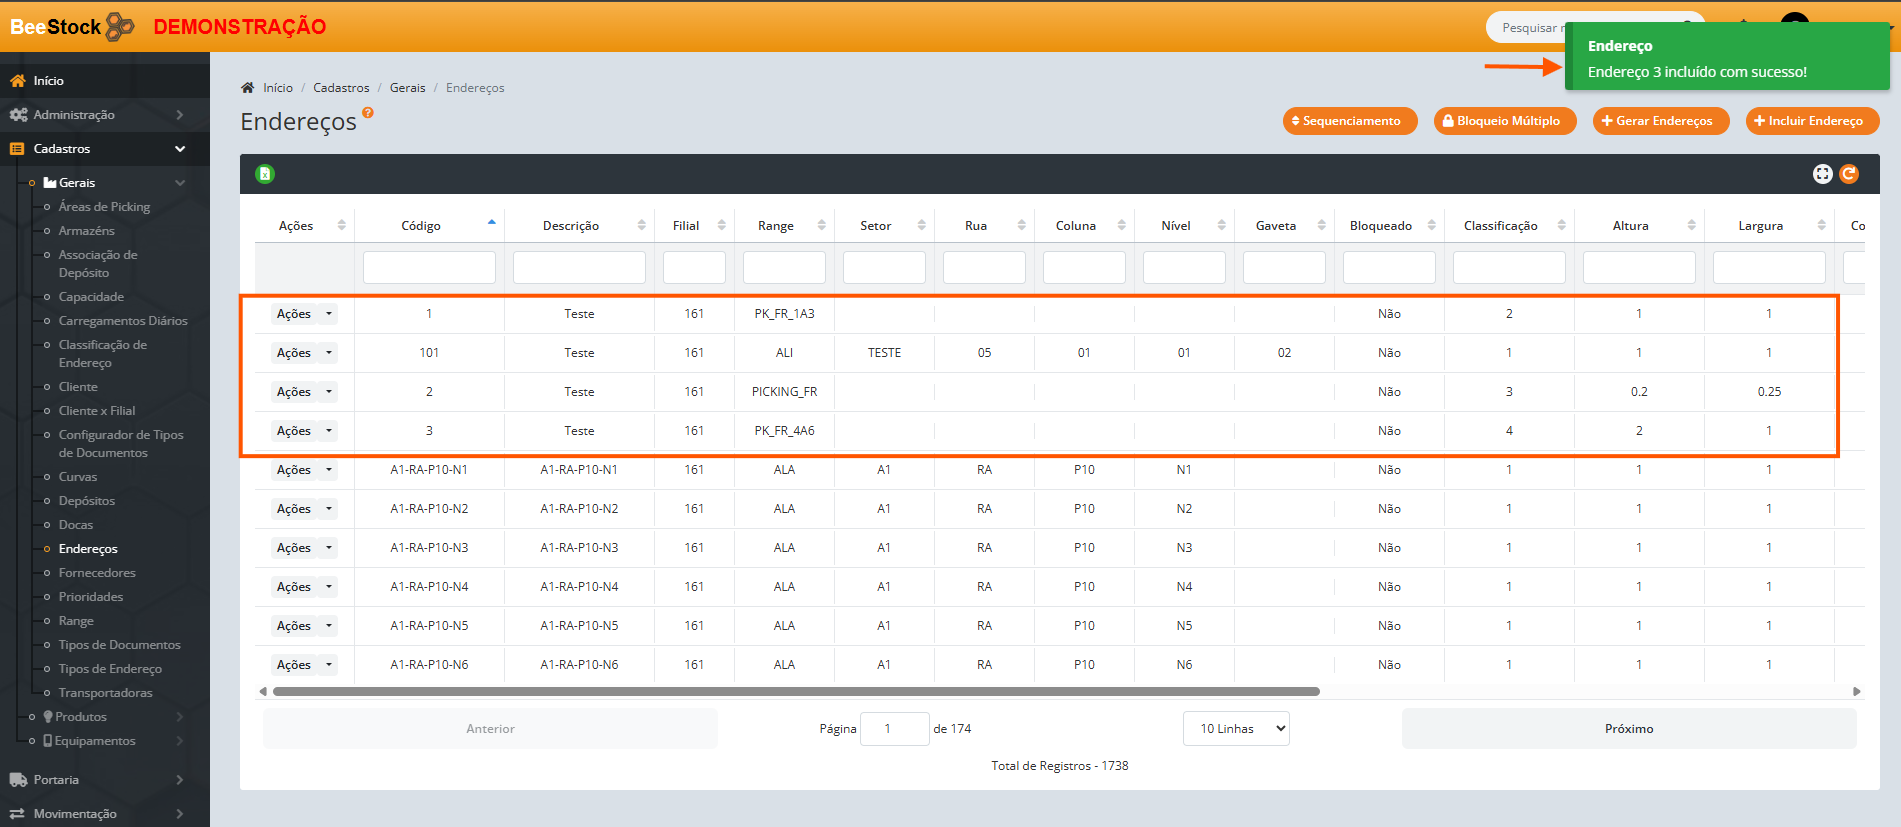Export the table with the green Excel icon
Screen dimensions: 1901x827
click(265, 174)
